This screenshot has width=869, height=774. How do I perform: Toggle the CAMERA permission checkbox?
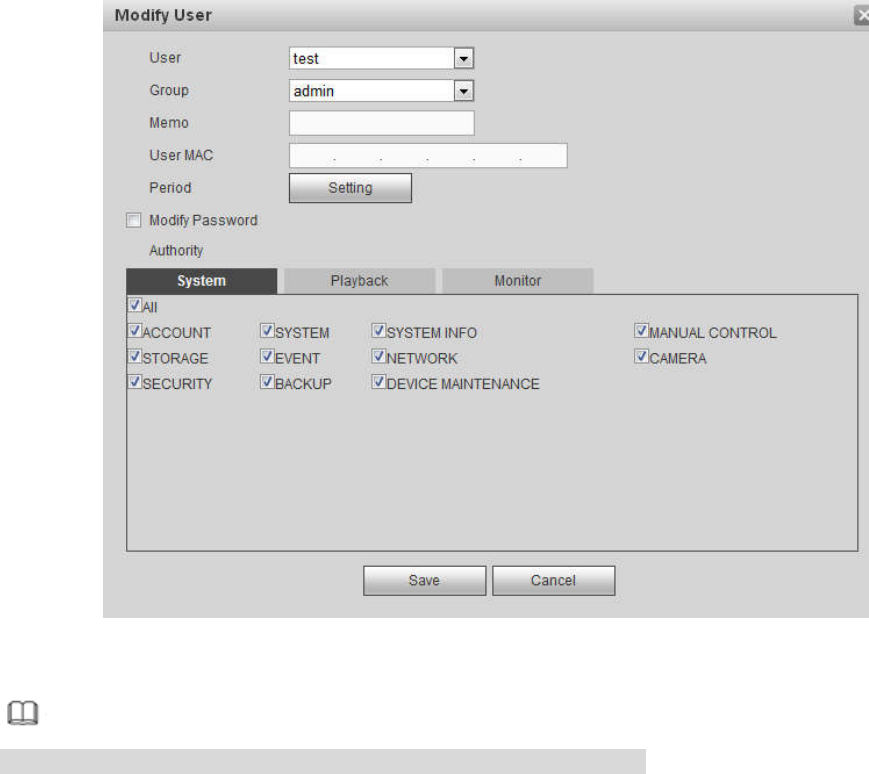[x=641, y=356]
